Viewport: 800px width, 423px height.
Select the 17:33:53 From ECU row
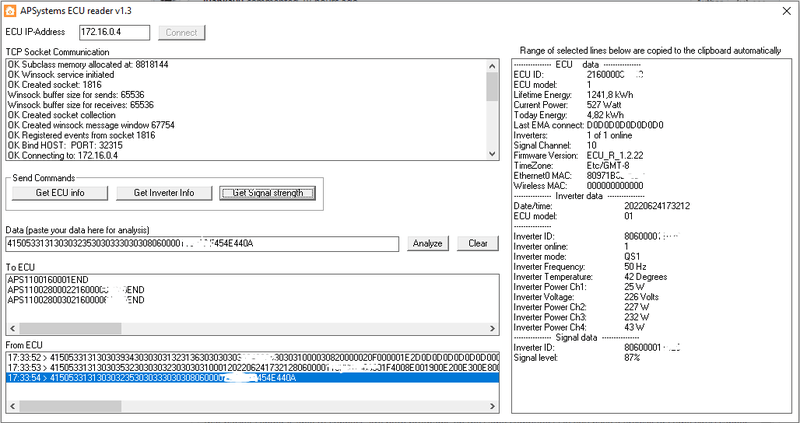point(253,368)
